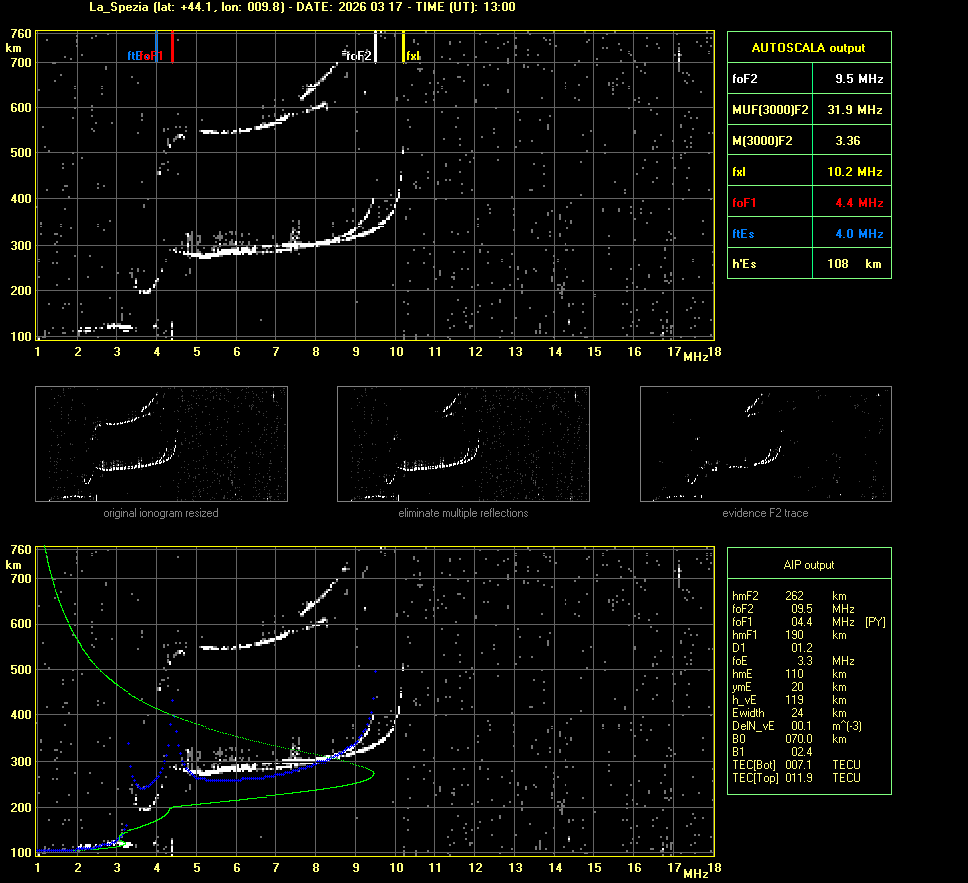The width and height of the screenshot is (968, 883).
Task: Select the foF2 9.5 MHz value cell
Action: [858, 78]
